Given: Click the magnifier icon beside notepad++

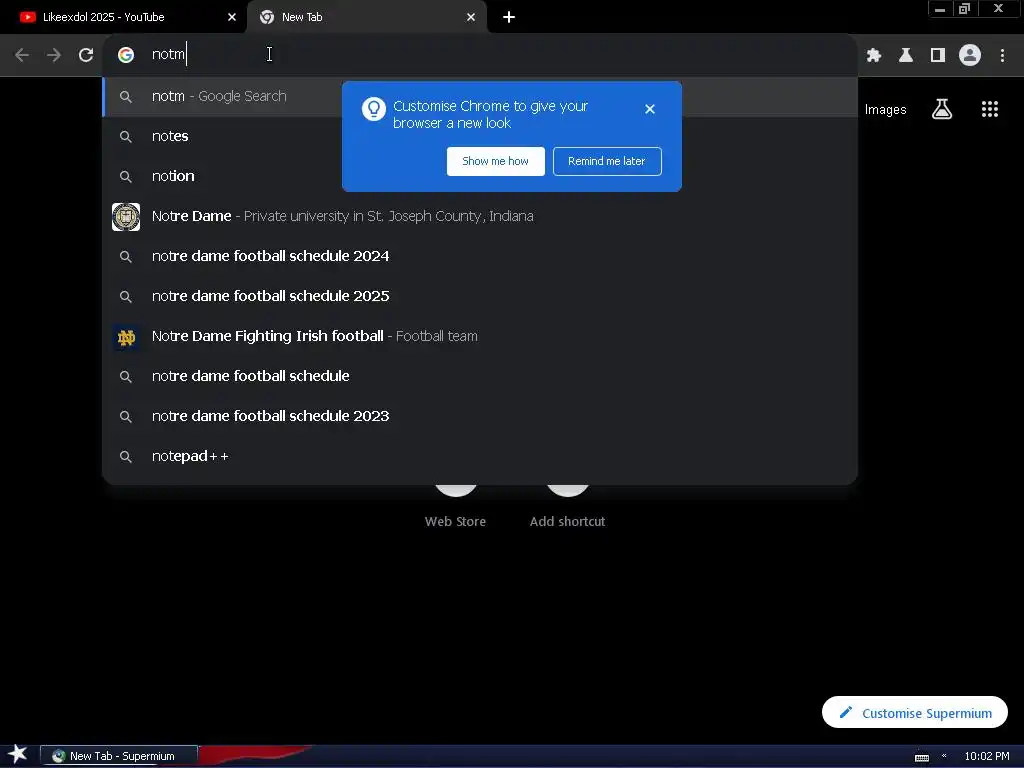Looking at the screenshot, I should (126, 456).
